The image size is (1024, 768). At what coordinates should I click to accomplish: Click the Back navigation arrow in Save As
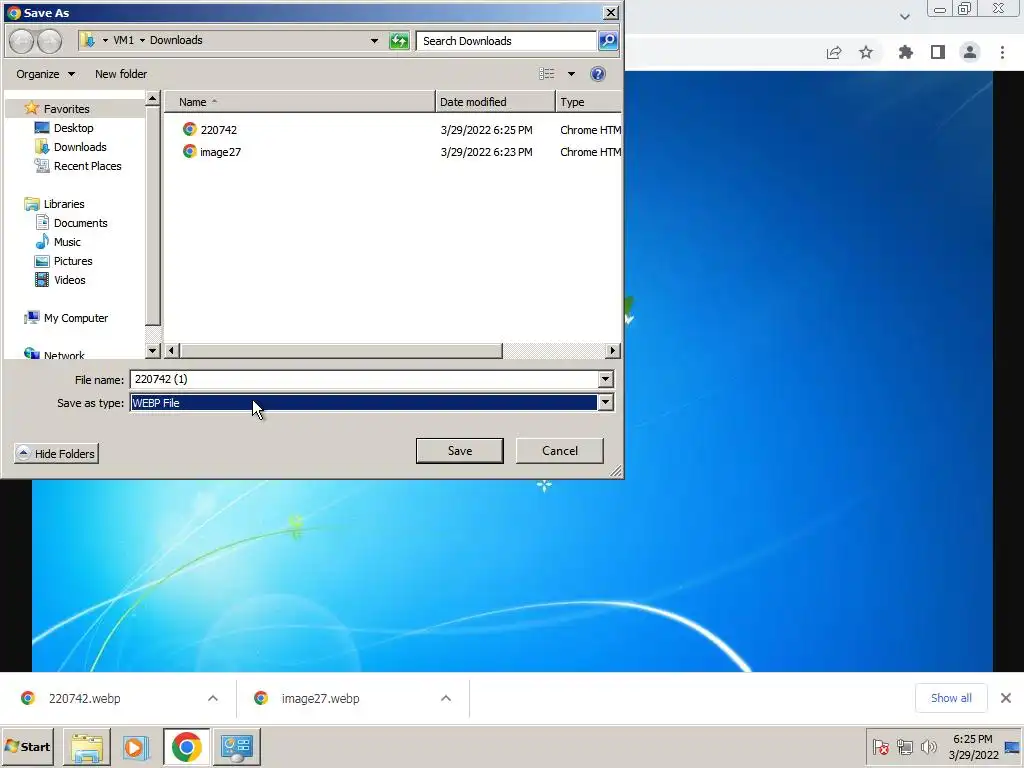[21, 41]
